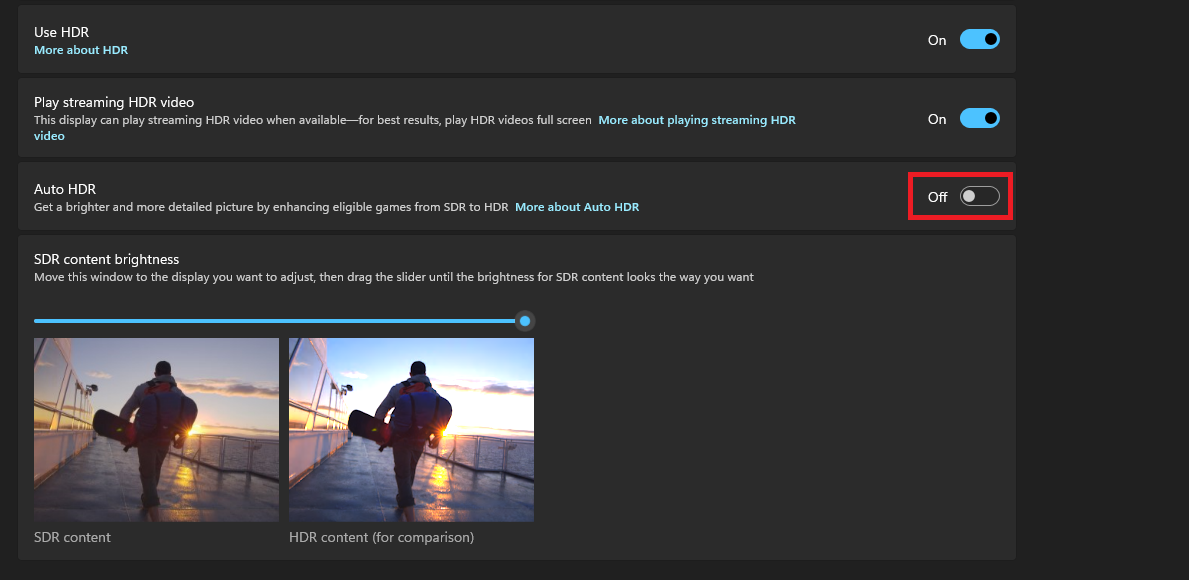Click the Off label beside Auto HDR
Screen dimensions: 1189x580
[937, 197]
